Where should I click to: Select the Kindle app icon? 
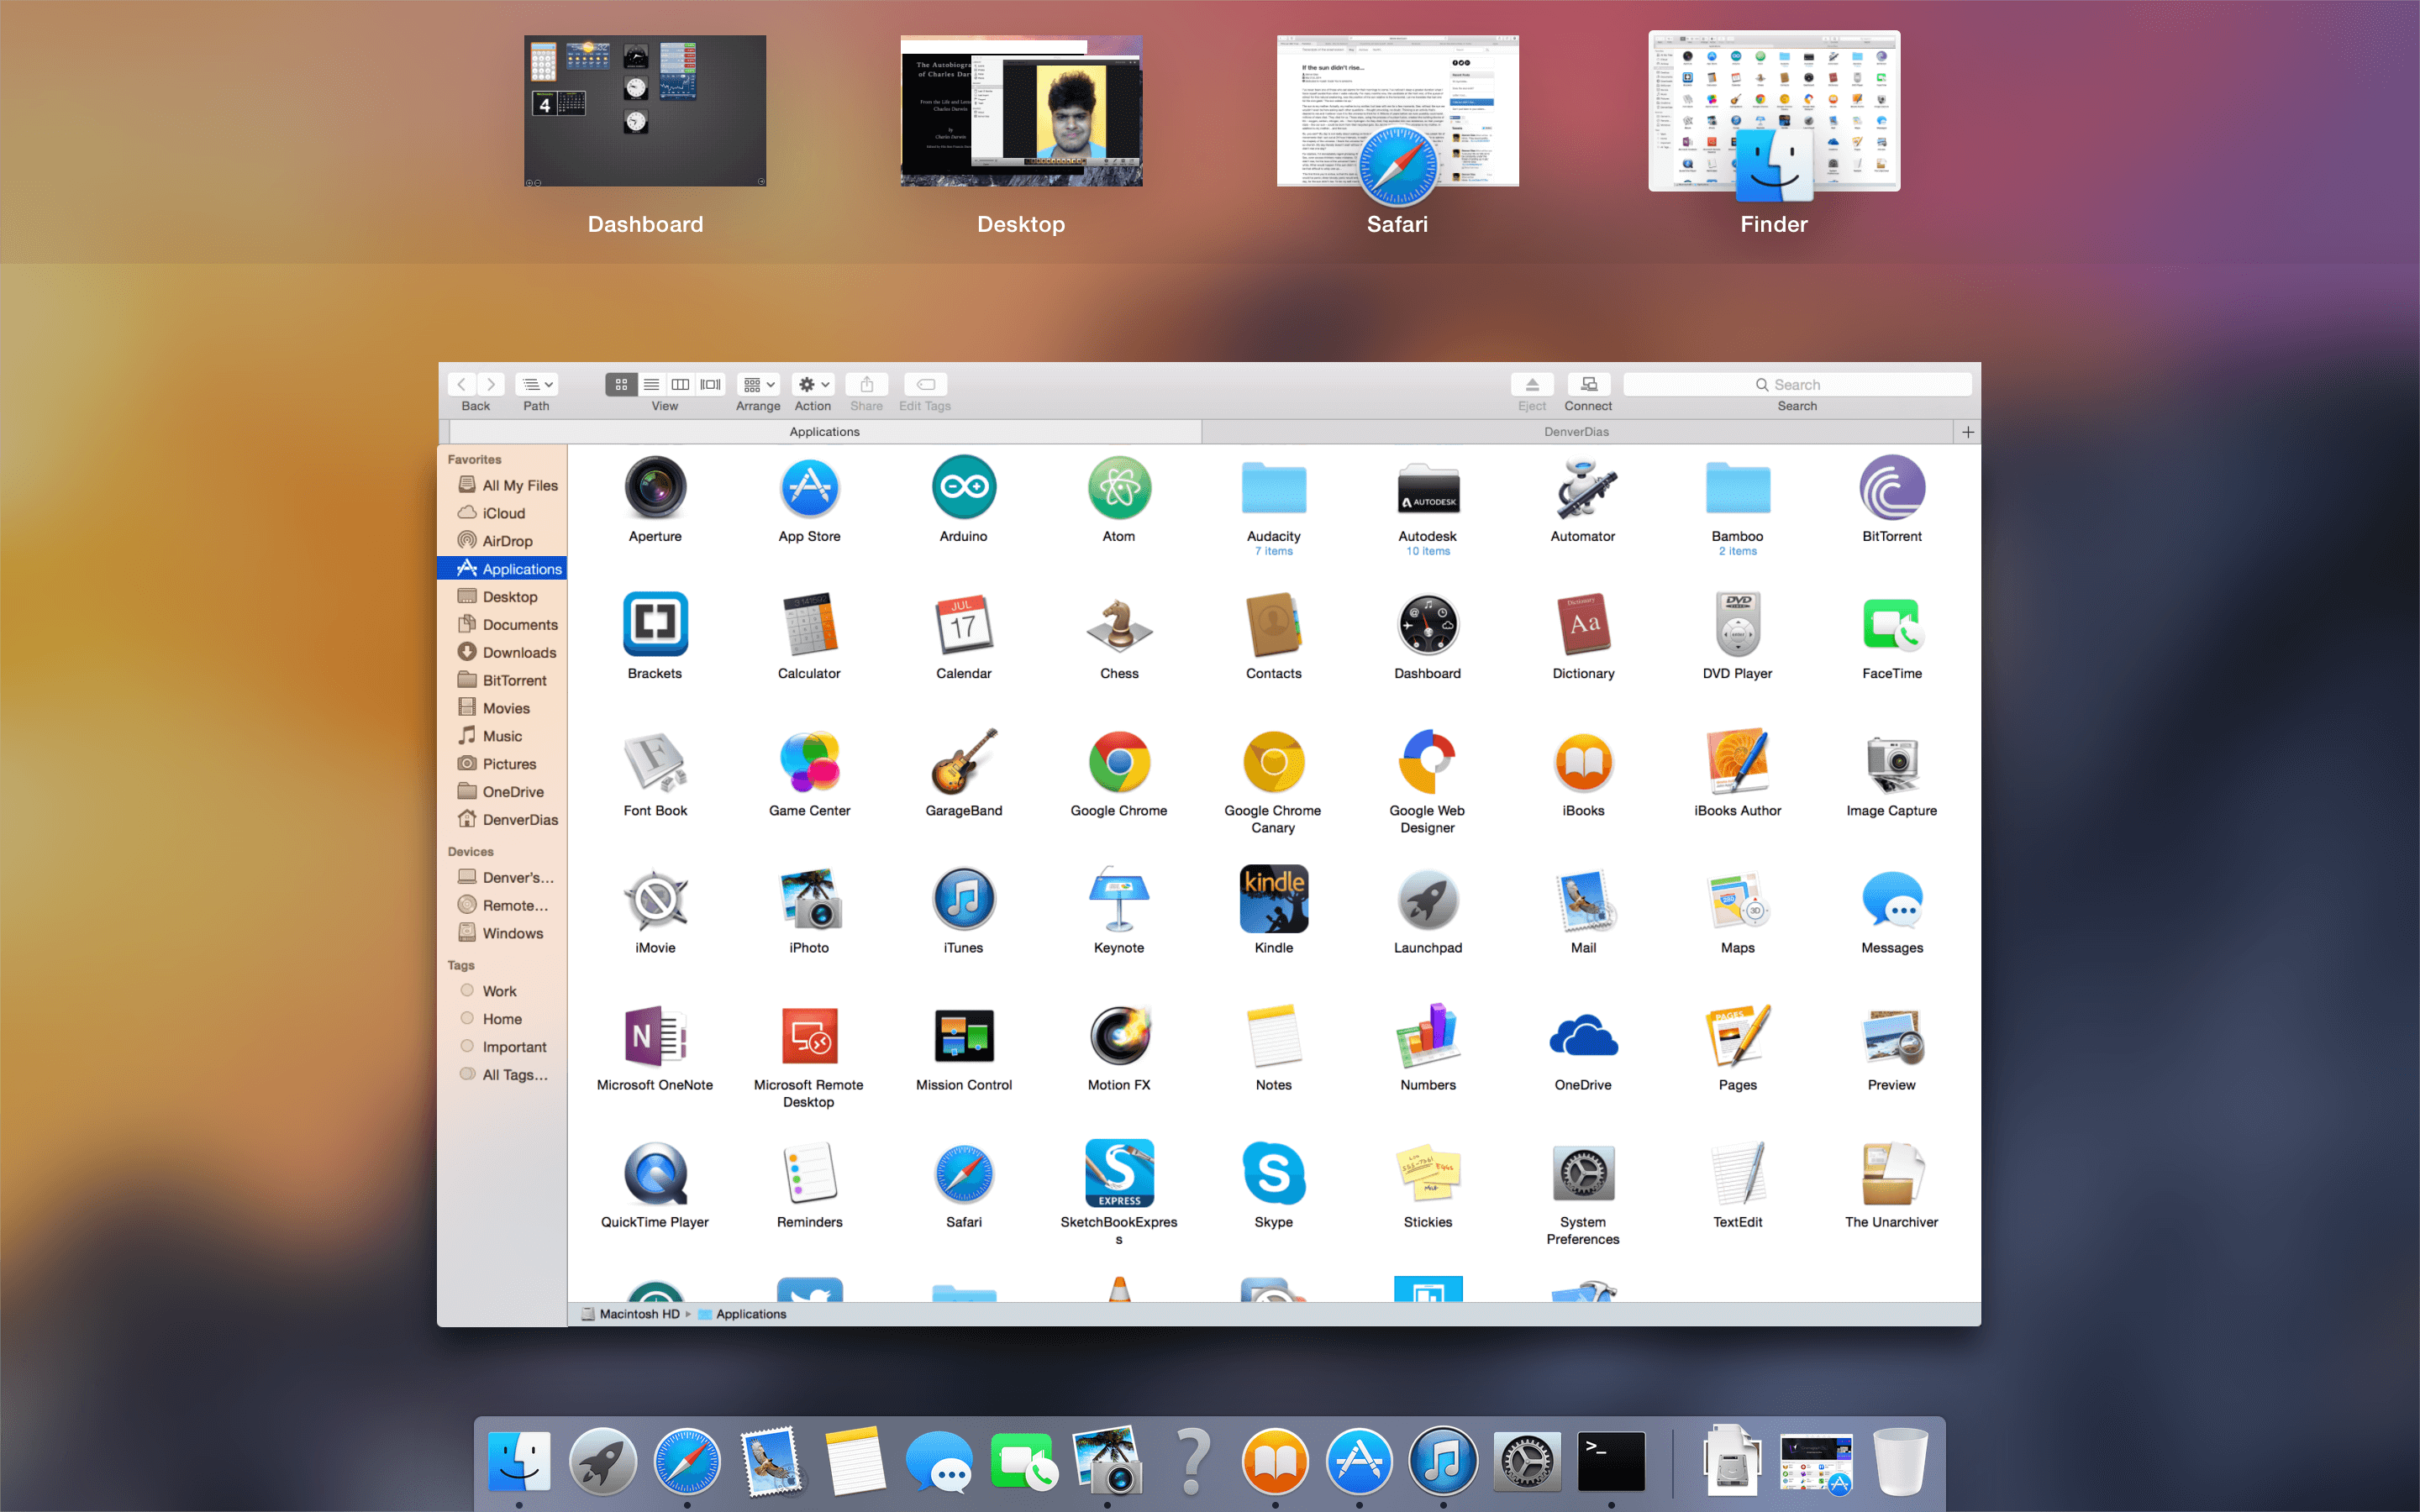(x=1273, y=899)
